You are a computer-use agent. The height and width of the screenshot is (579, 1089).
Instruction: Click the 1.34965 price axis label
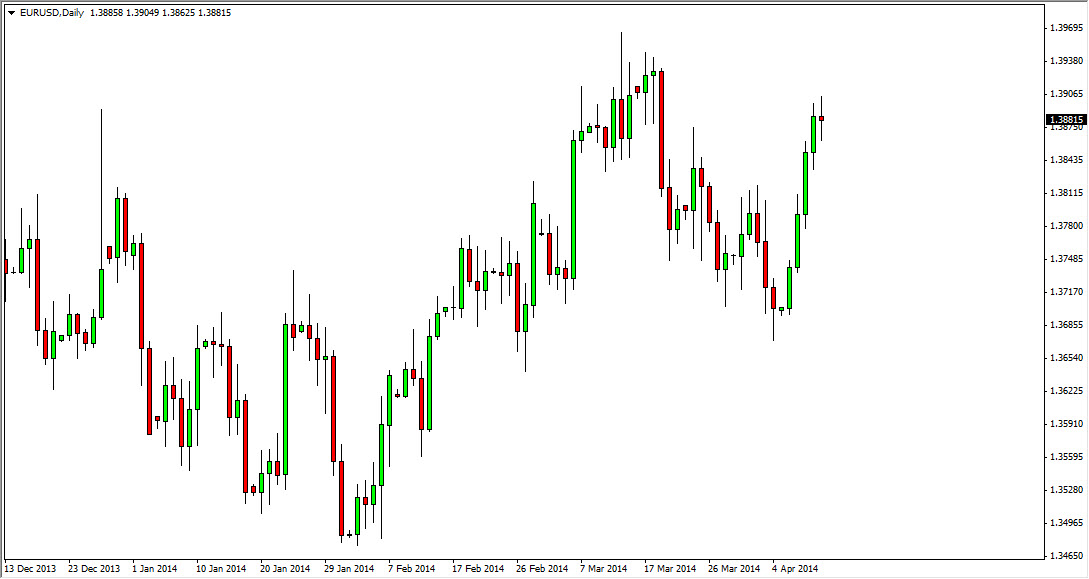[x=1067, y=522]
